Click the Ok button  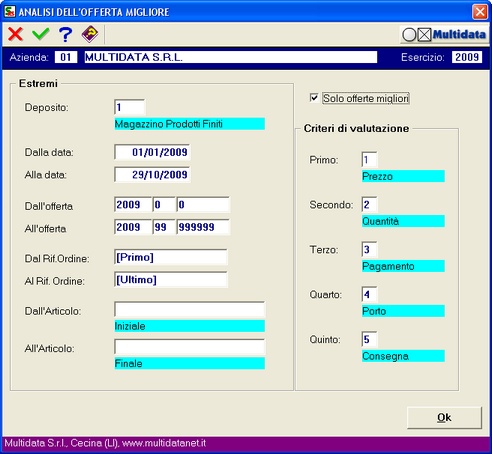coord(444,417)
